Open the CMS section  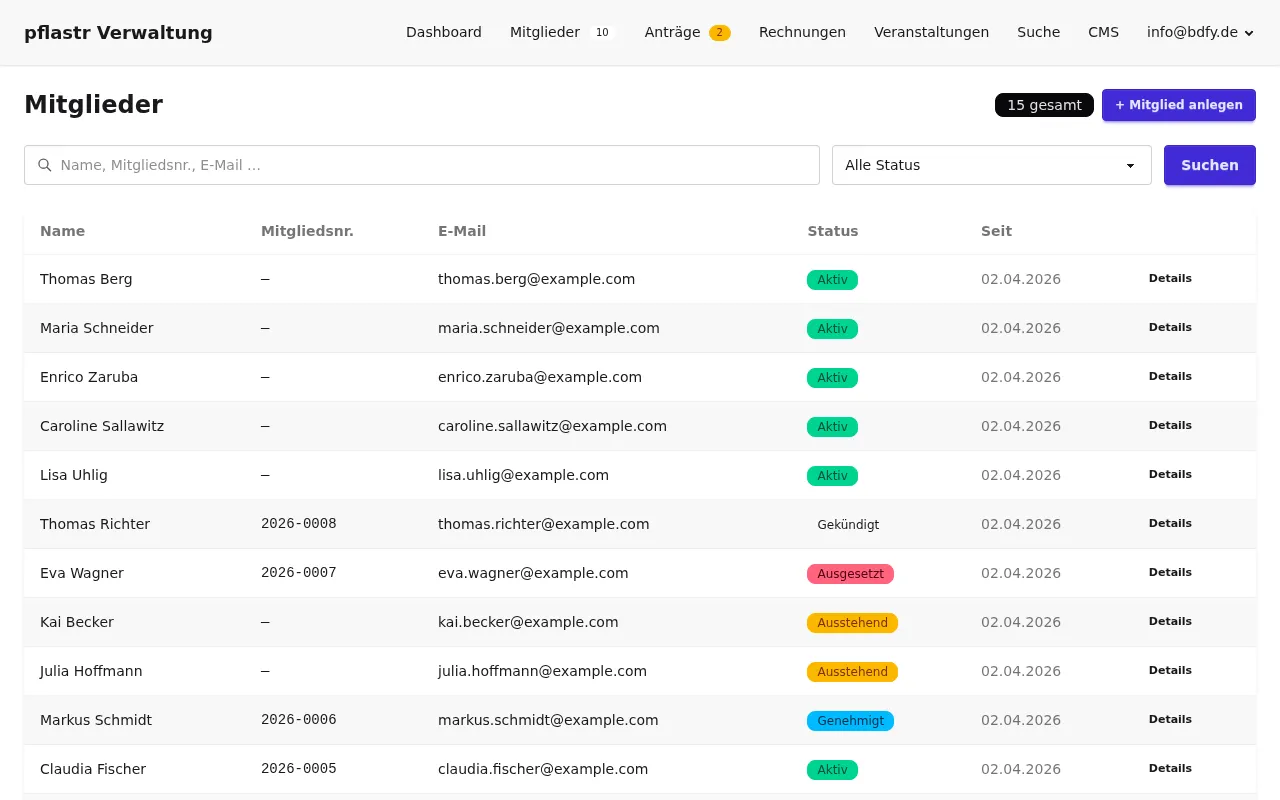click(x=1103, y=32)
